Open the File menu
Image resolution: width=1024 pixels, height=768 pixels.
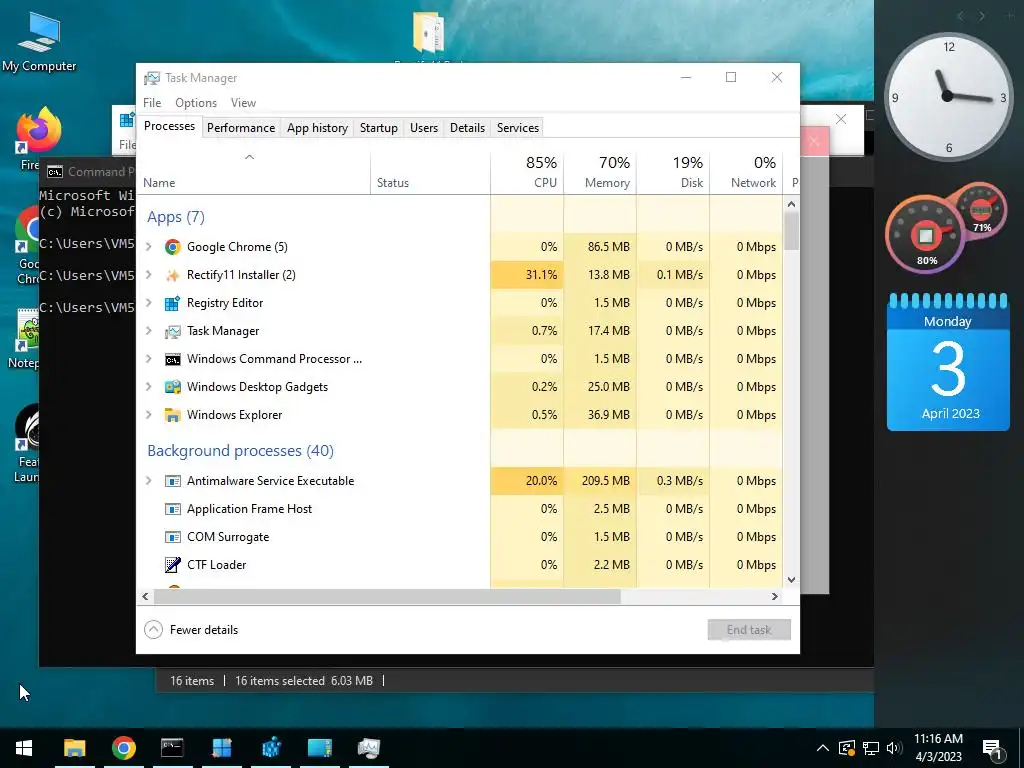[152, 103]
